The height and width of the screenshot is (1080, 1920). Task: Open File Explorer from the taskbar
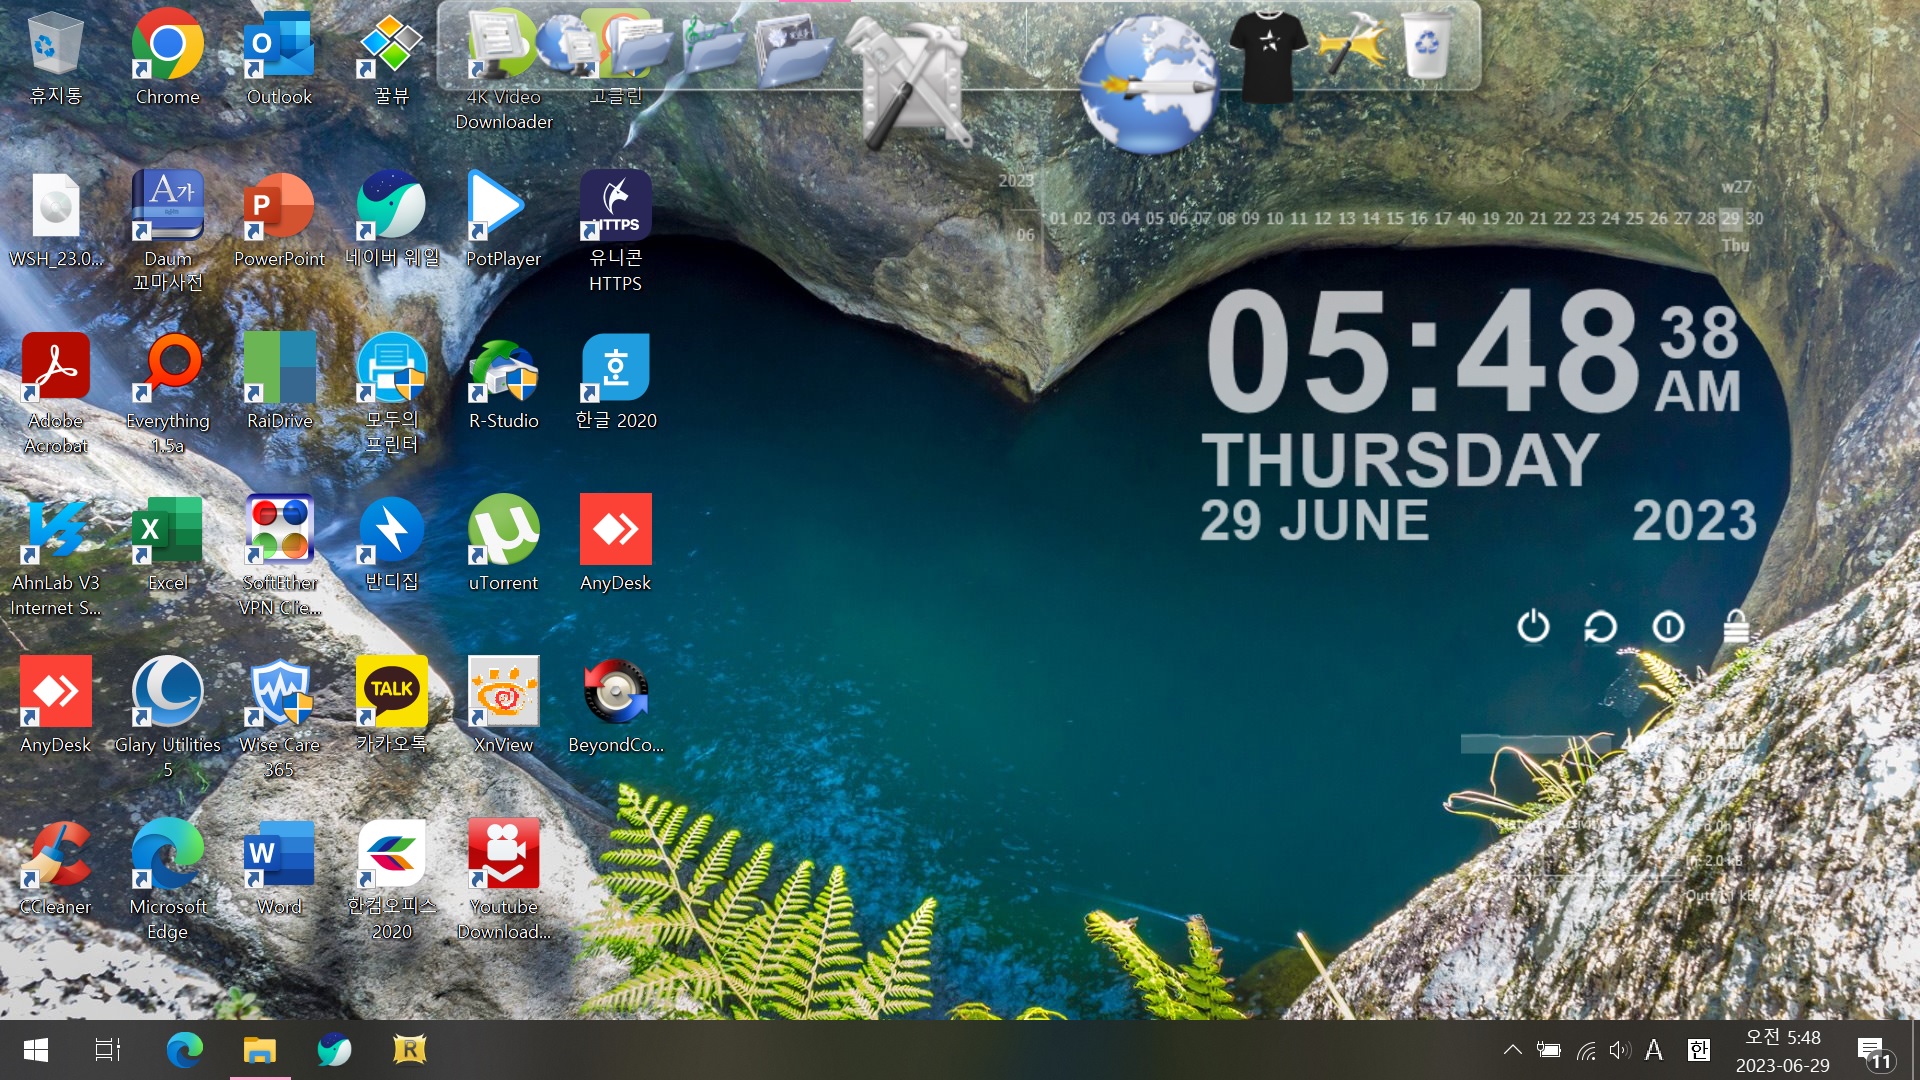[260, 1050]
